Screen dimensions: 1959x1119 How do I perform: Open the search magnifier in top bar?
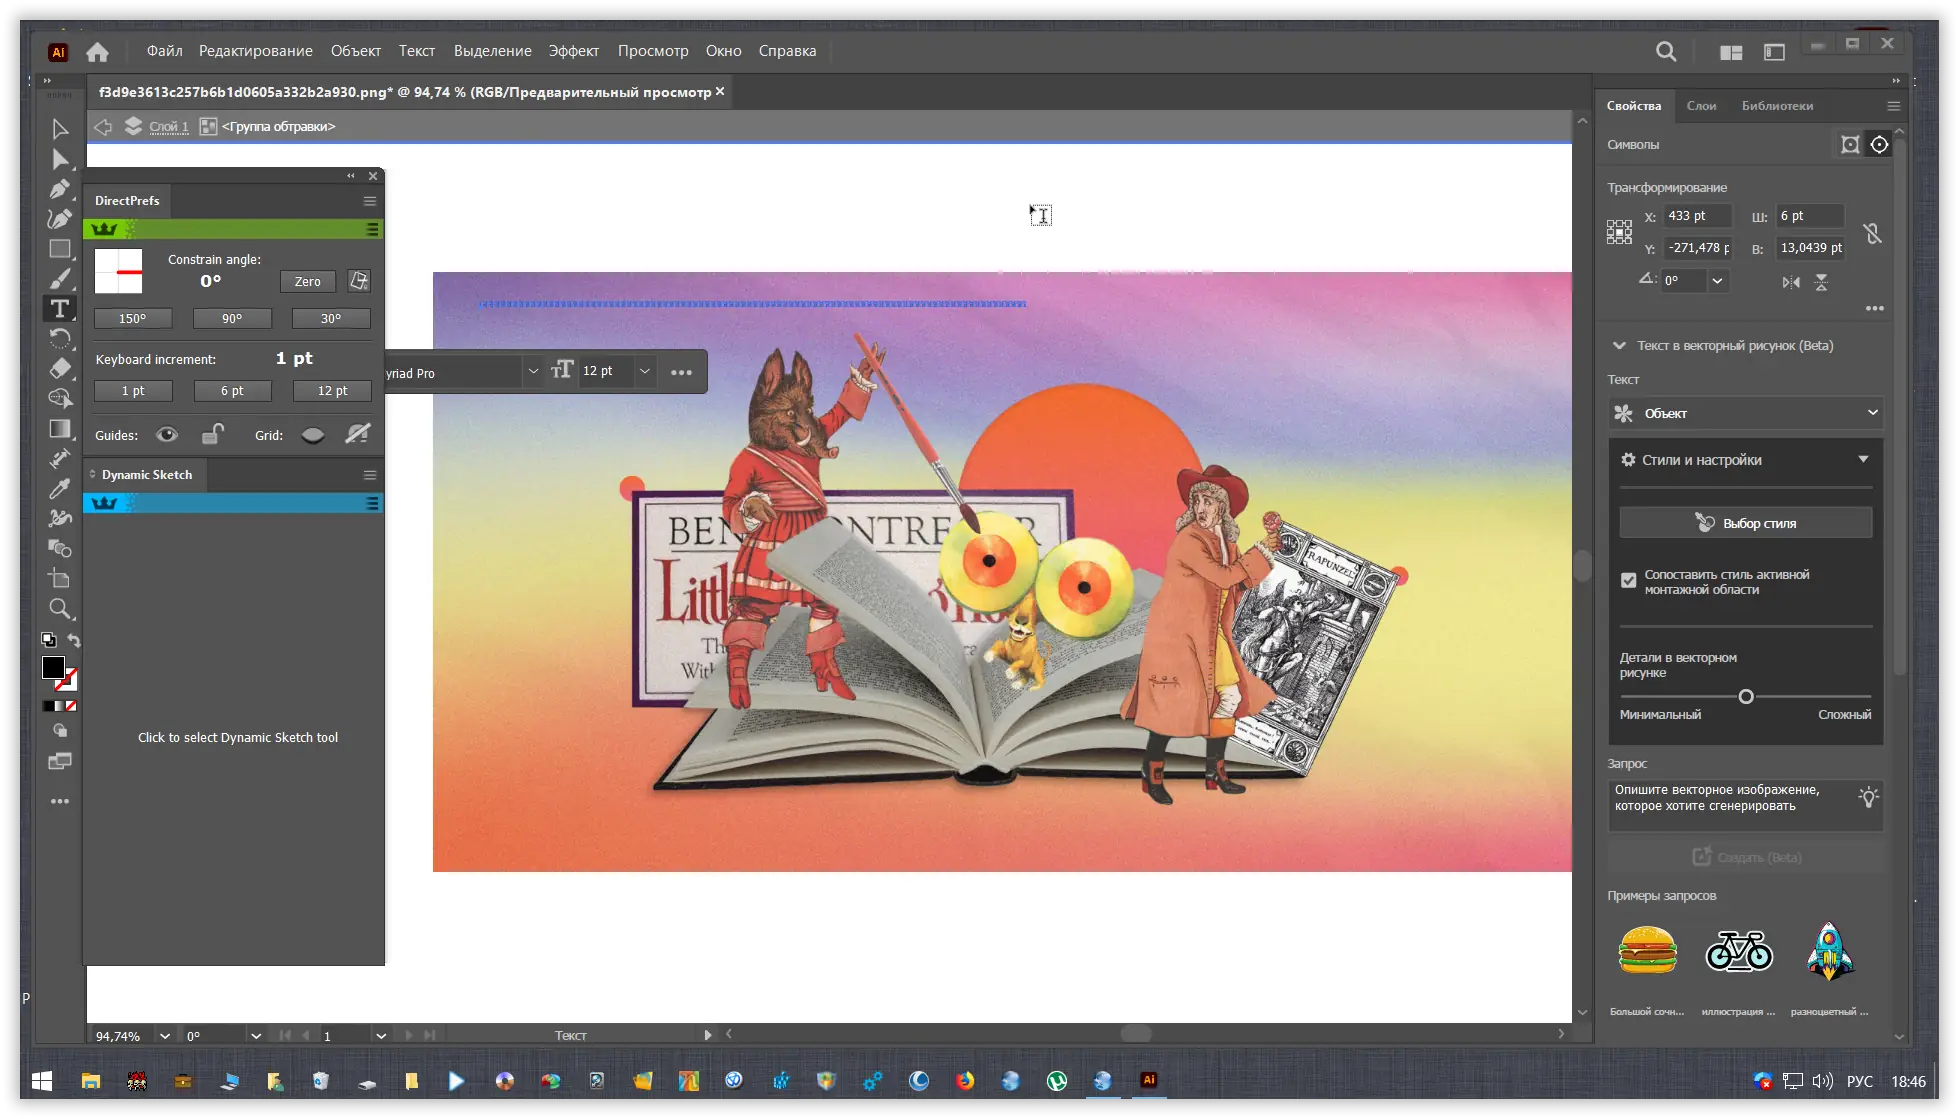1665,52
